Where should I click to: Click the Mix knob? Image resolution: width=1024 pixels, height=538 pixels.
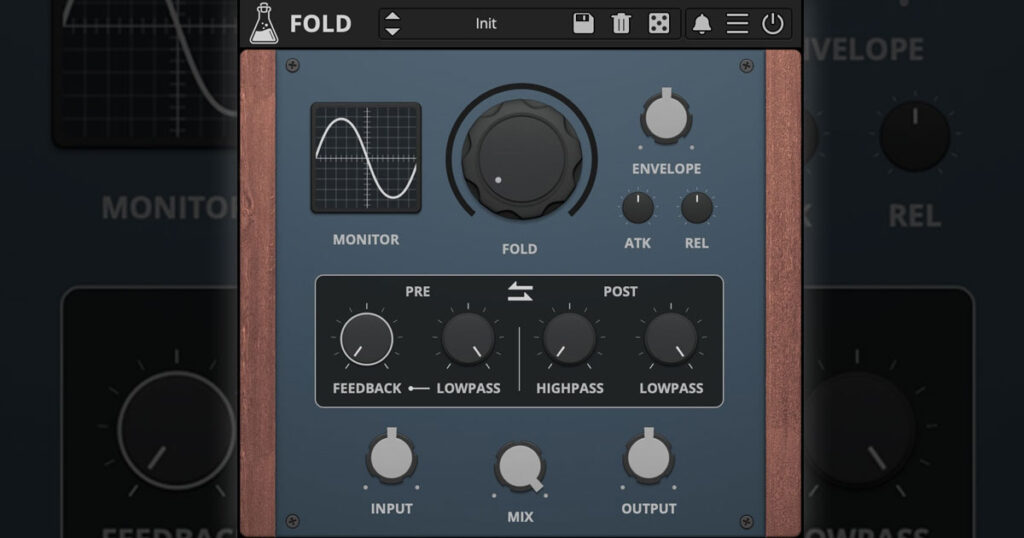pyautogui.click(x=520, y=468)
